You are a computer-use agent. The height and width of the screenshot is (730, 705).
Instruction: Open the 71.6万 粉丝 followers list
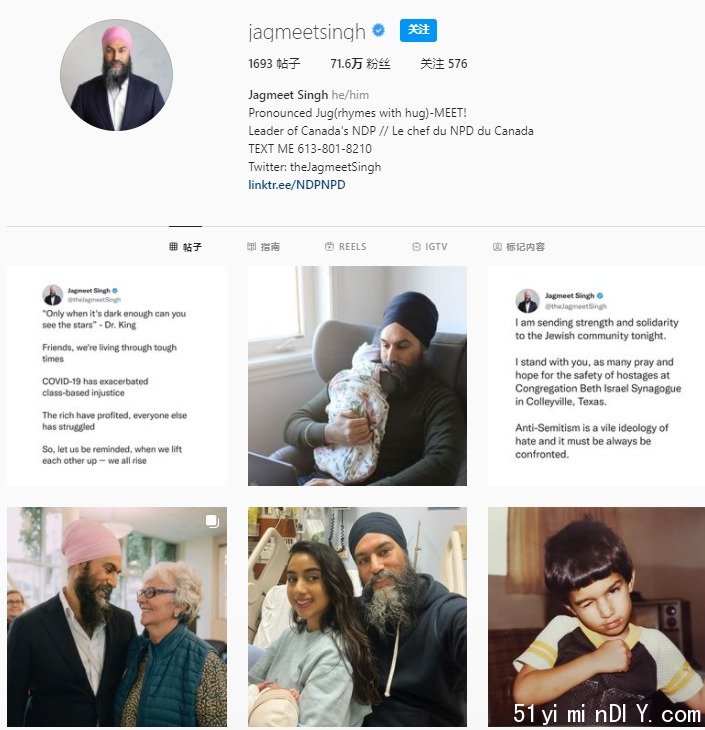[x=360, y=64]
